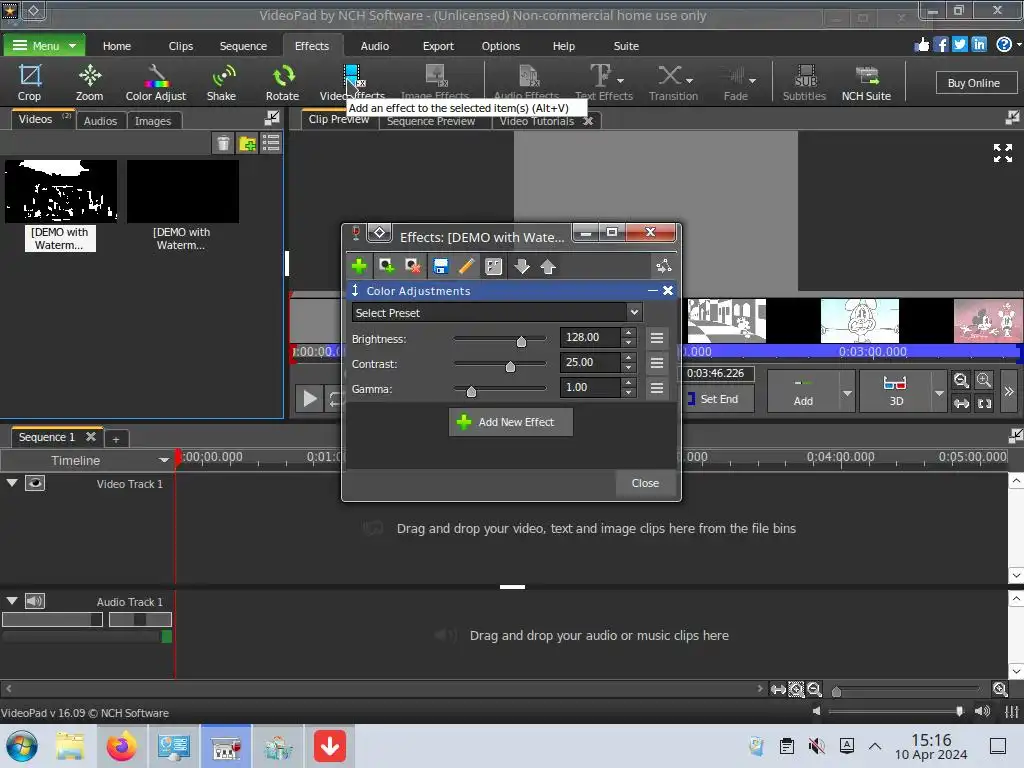The width and height of the screenshot is (1024, 768).
Task: Move effect down with arrow icon
Action: 521,266
